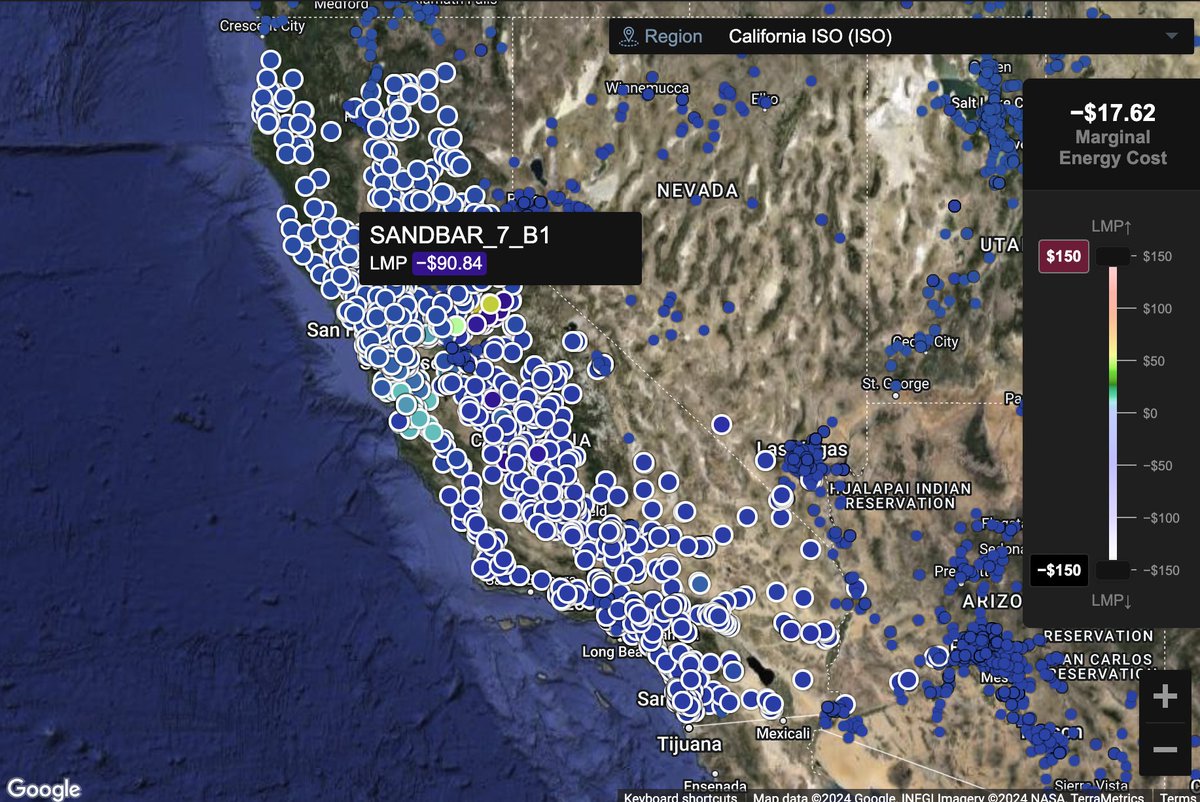Click the Region label text

(x=673, y=37)
